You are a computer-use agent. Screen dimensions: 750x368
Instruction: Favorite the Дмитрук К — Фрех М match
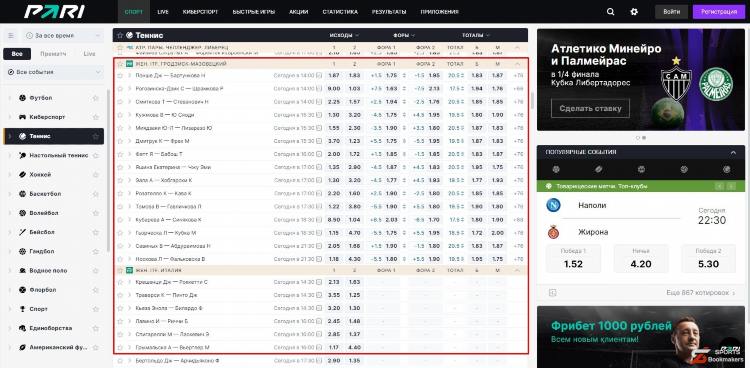120,141
